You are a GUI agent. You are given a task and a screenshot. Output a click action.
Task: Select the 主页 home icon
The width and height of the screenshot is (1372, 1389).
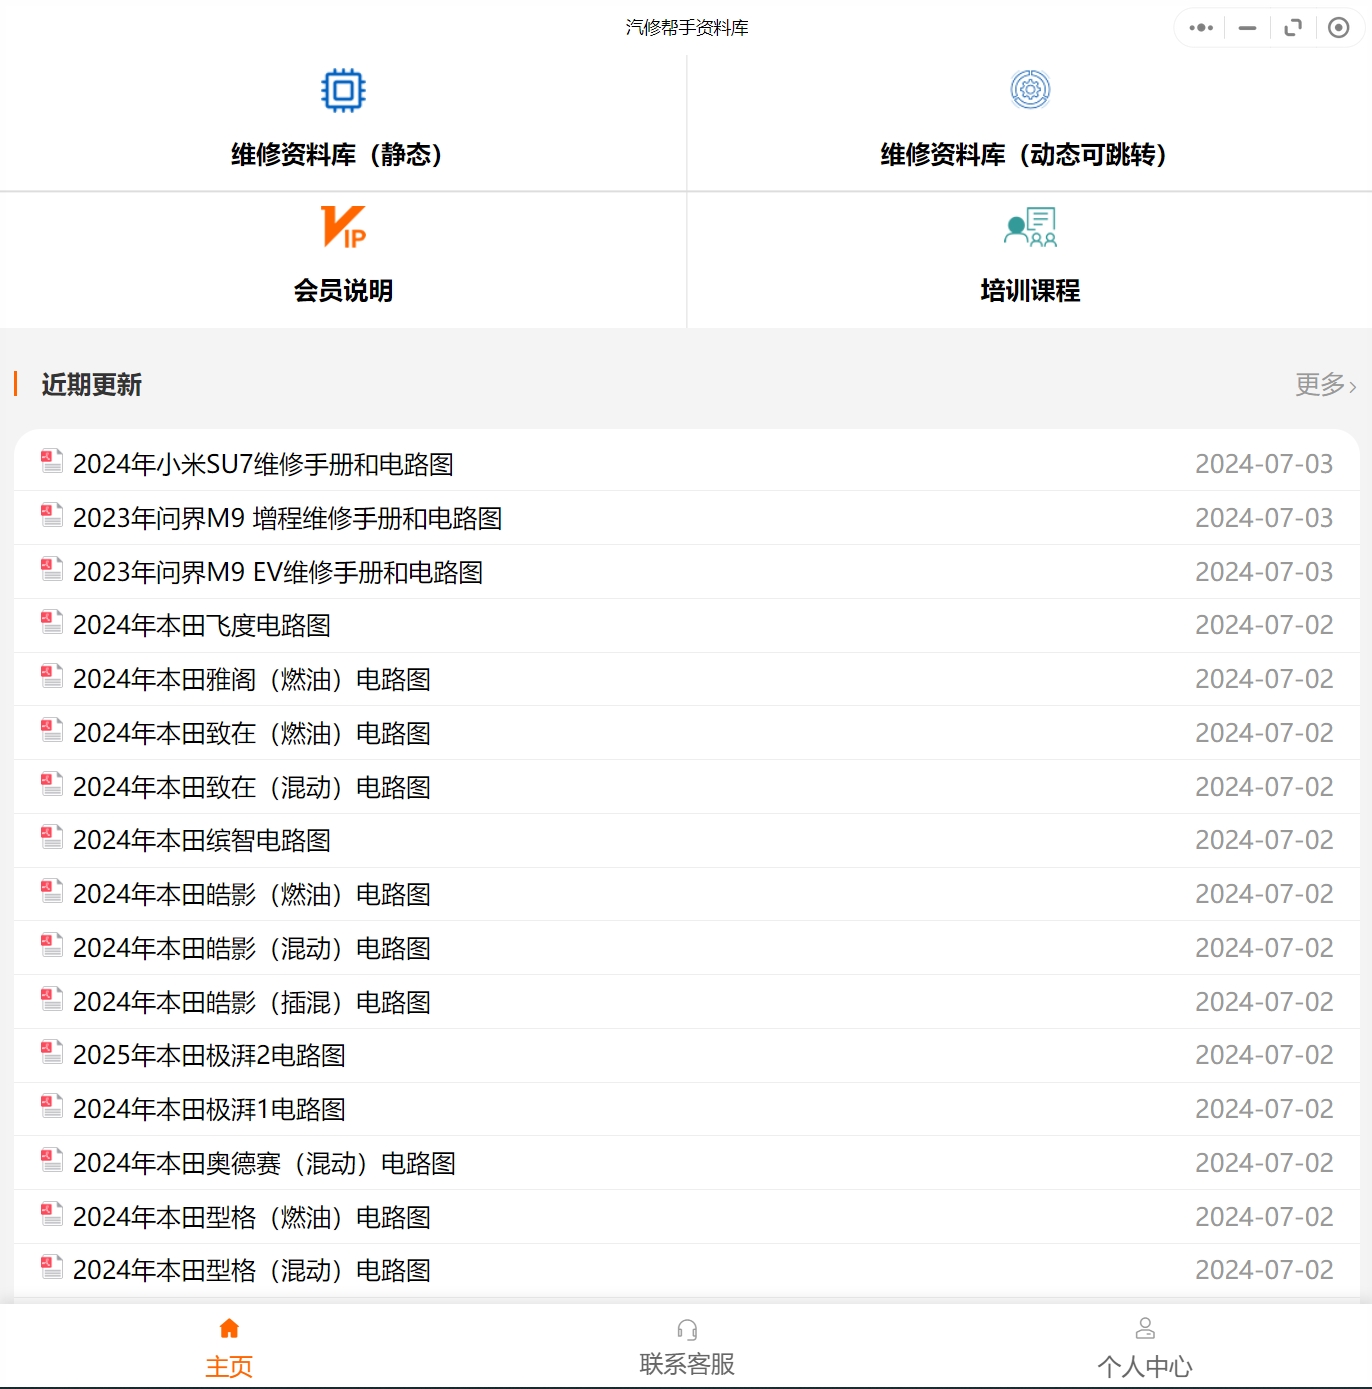click(229, 1326)
